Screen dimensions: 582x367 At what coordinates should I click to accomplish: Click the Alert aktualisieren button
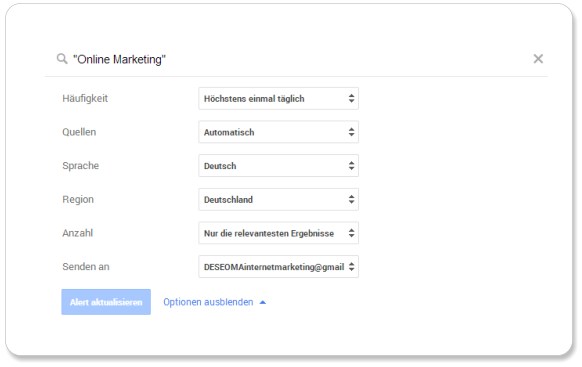coord(106,302)
